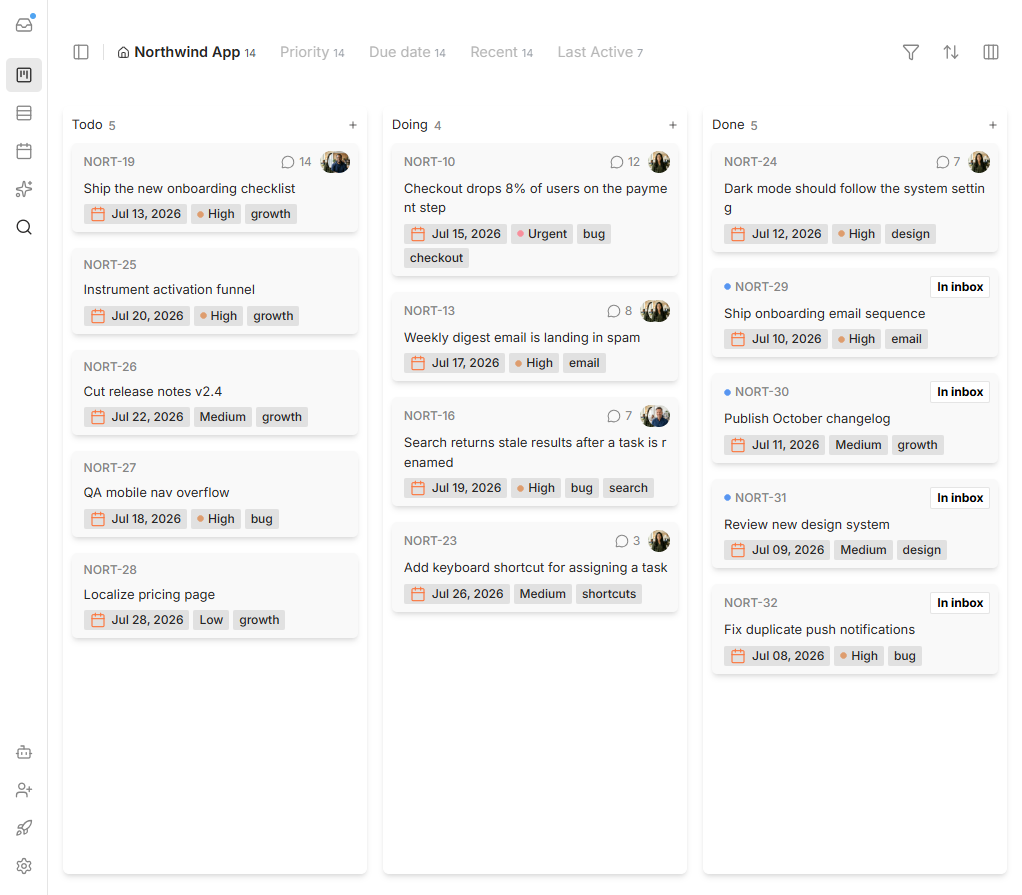Select the Northwind App tab
Screen dimensions: 1022x895
click(186, 52)
